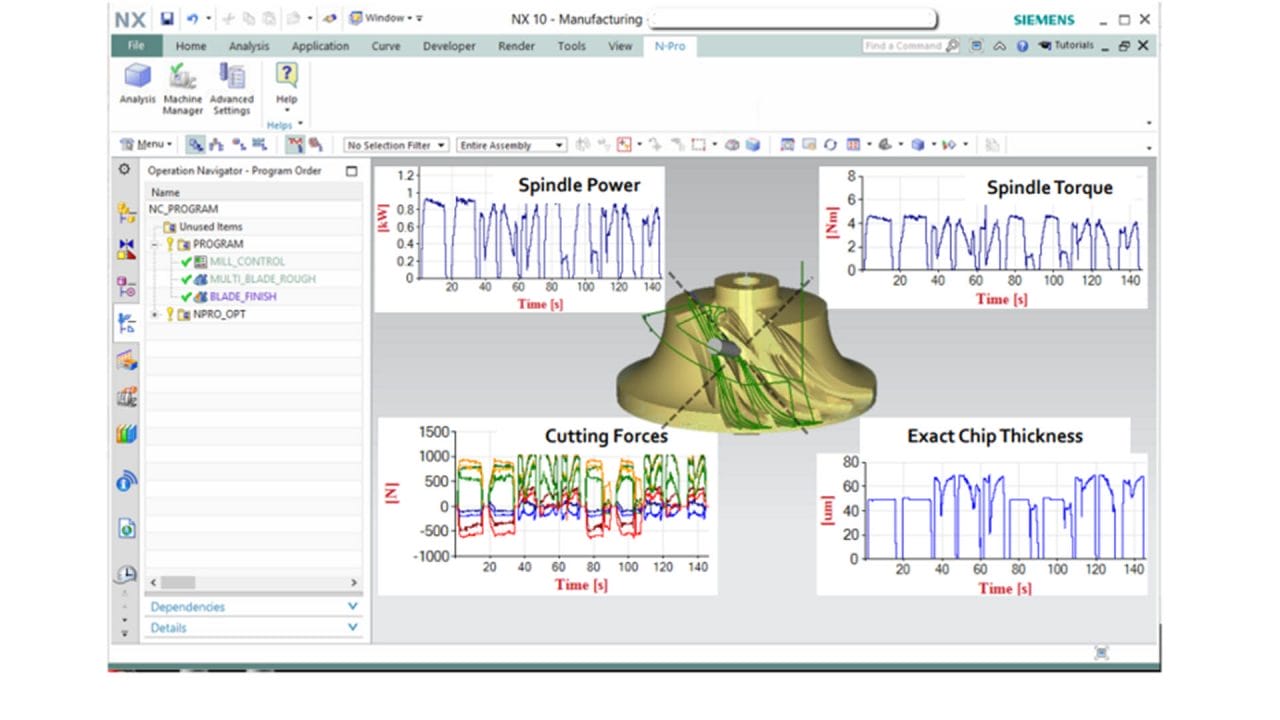This screenshot has height=720, width=1280.
Task: Open the Render menu tab
Action: pyautogui.click(x=516, y=46)
